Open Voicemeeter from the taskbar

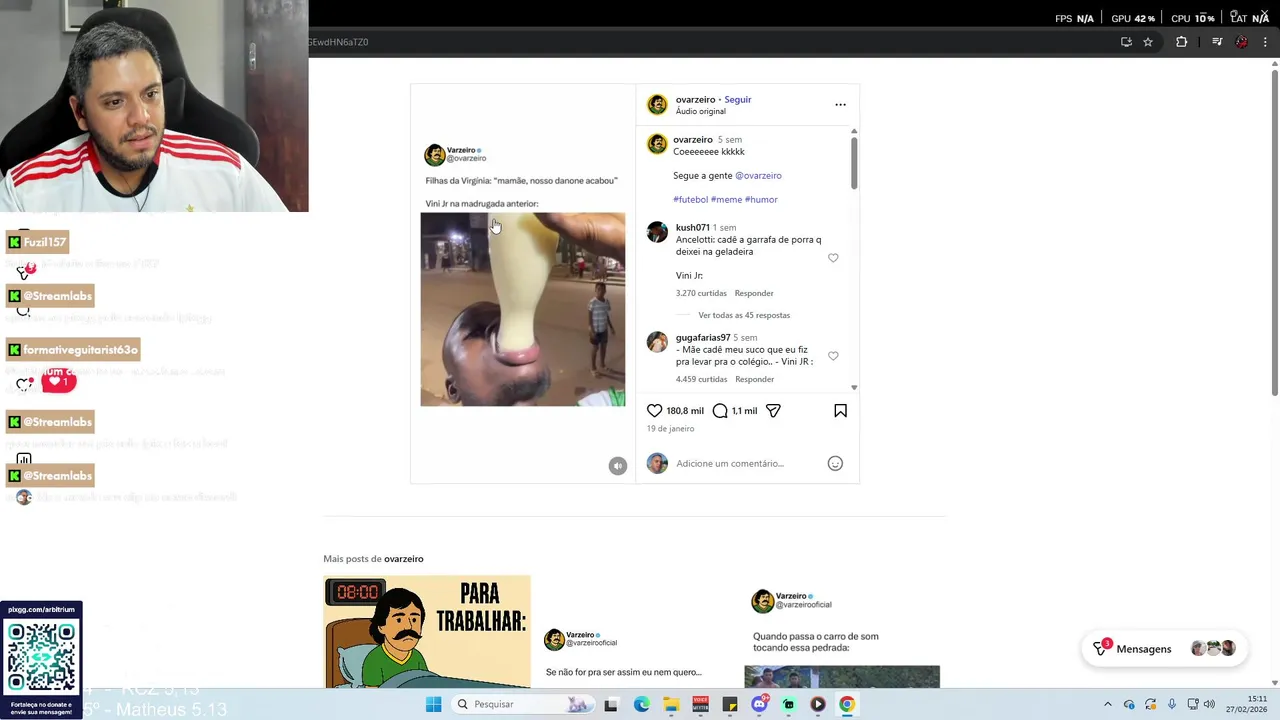pyautogui.click(x=700, y=704)
